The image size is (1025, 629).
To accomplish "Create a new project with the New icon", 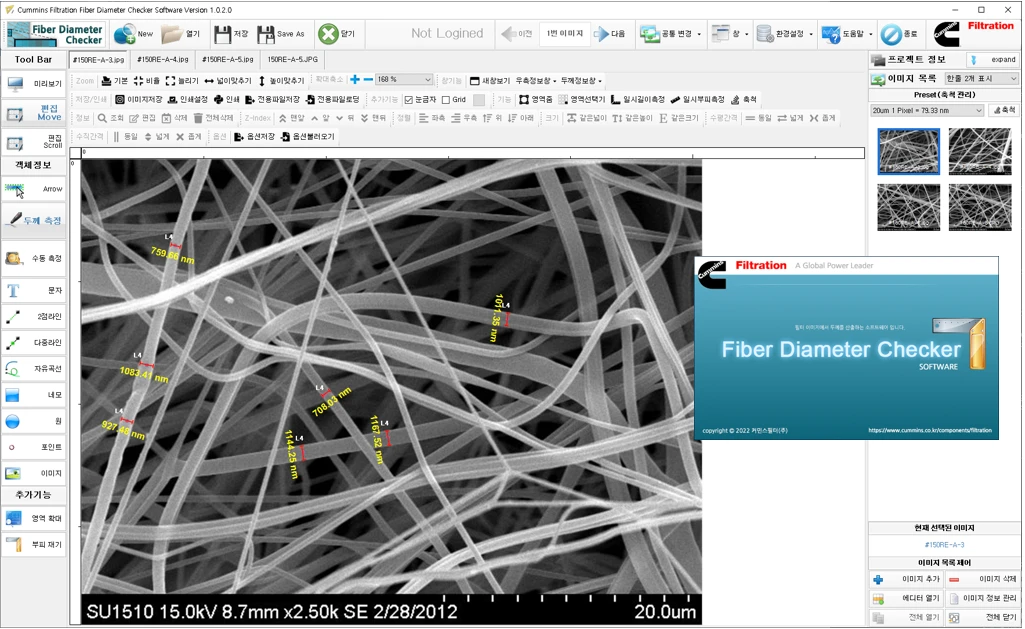I will point(133,33).
